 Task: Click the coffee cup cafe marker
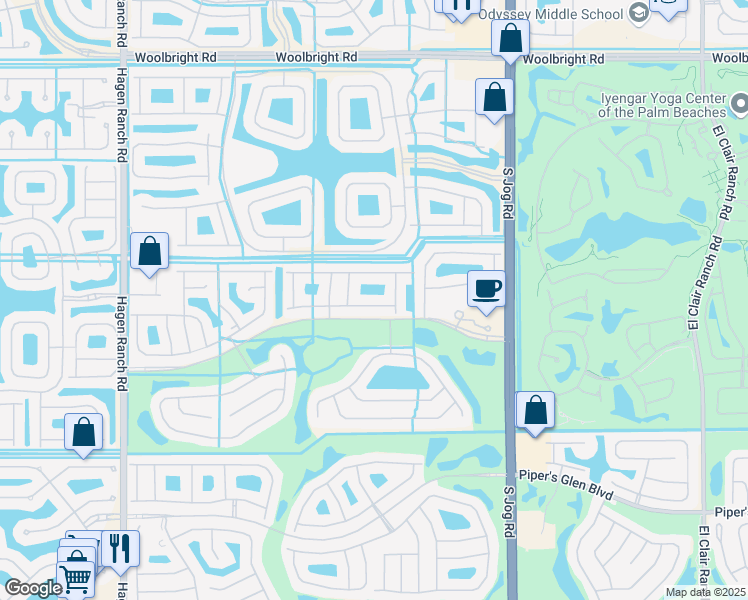(486, 291)
